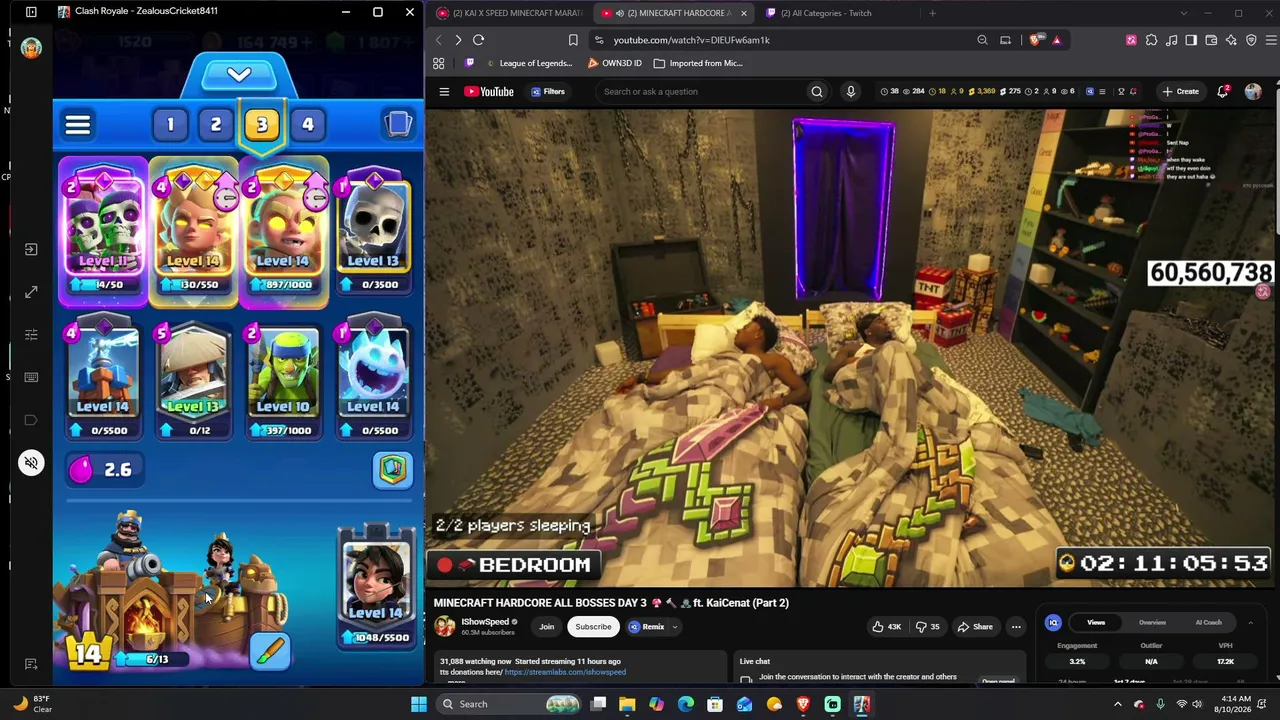The image size is (1280, 720).
Task: Open Windows Start menu
Action: 419,704
